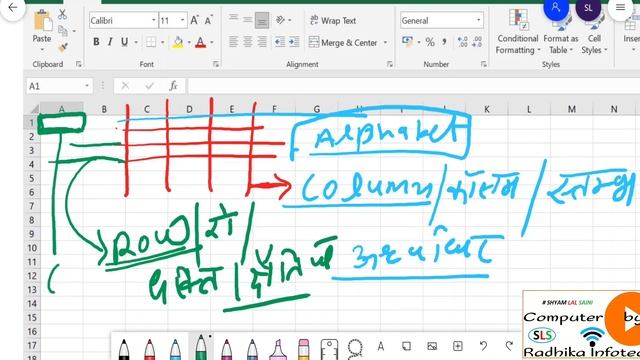
Task: Toggle Top Align
Action: (233, 18)
